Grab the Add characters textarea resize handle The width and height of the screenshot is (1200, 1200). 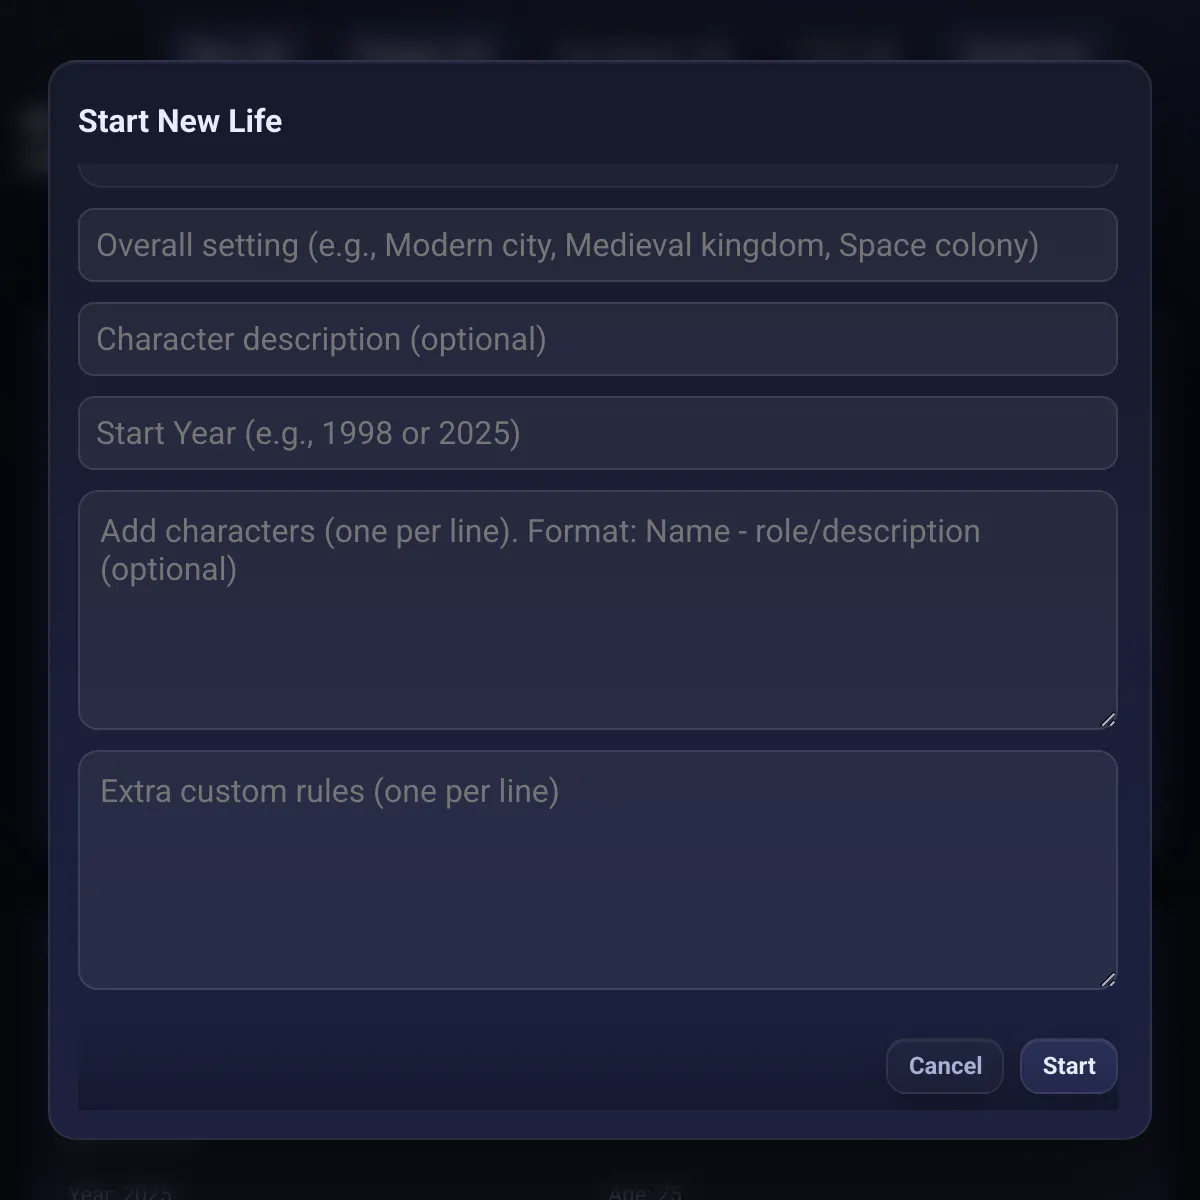point(1108,720)
